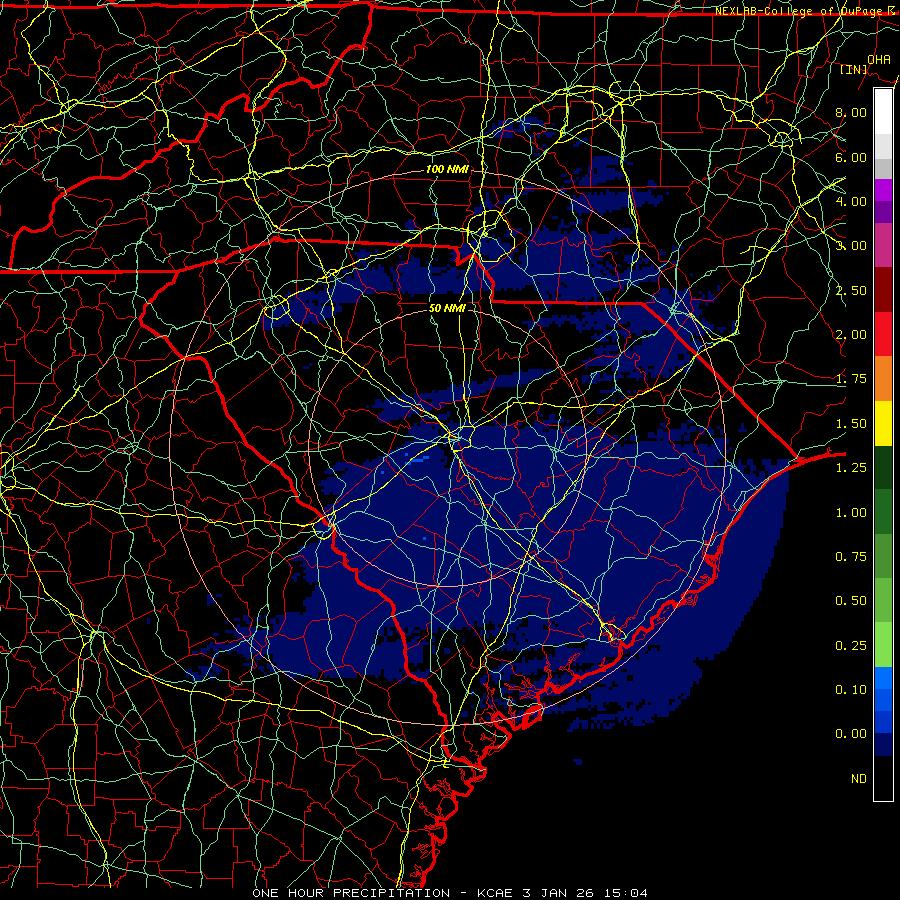
Task: Click the 0.50 legend value
Action: [x=851, y=601]
